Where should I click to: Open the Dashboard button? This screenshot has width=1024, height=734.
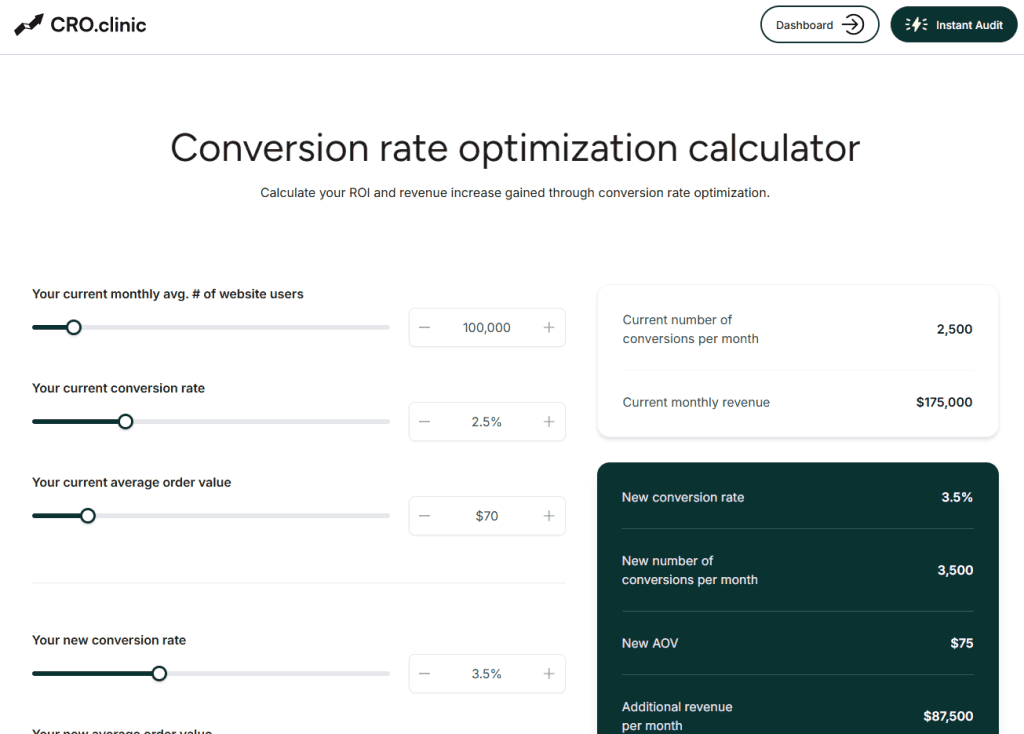coord(818,25)
